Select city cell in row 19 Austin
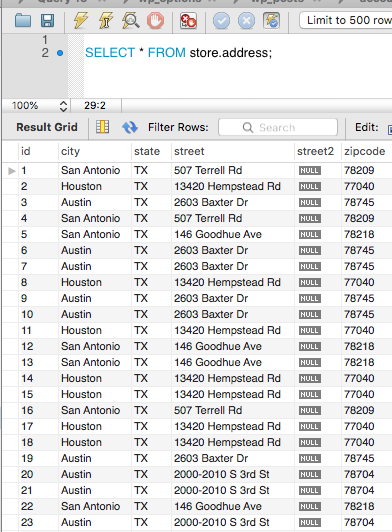The height and width of the screenshot is (532, 392). 94,458
